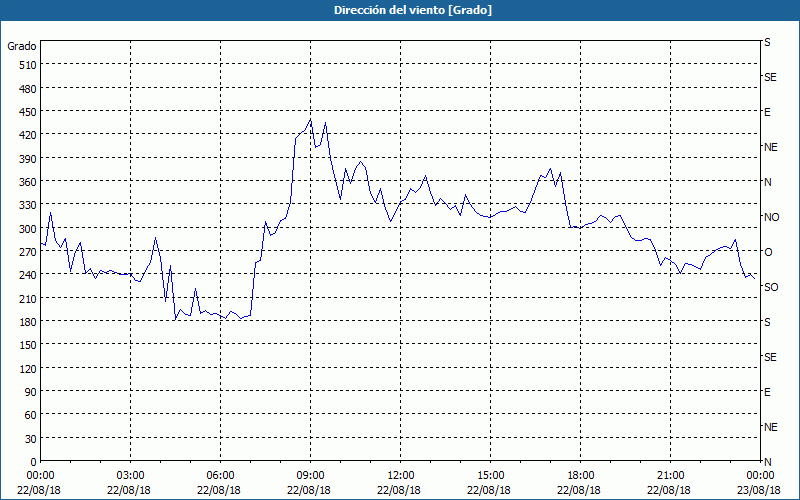Click the 'O' compass label on the right axis

pyautogui.click(x=767, y=252)
